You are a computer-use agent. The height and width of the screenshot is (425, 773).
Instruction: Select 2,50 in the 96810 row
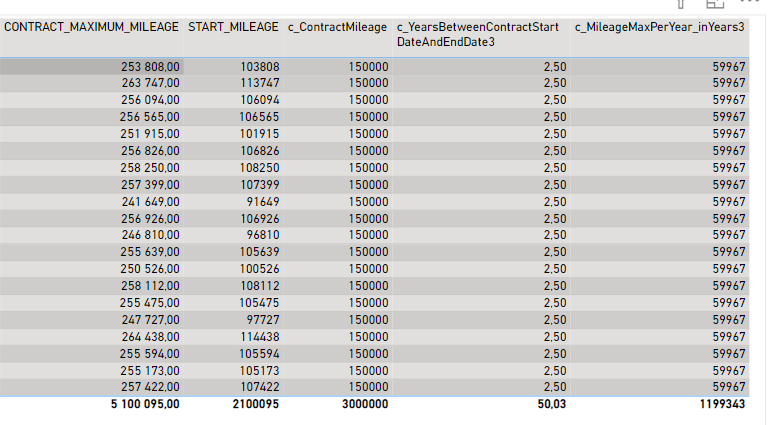point(555,235)
